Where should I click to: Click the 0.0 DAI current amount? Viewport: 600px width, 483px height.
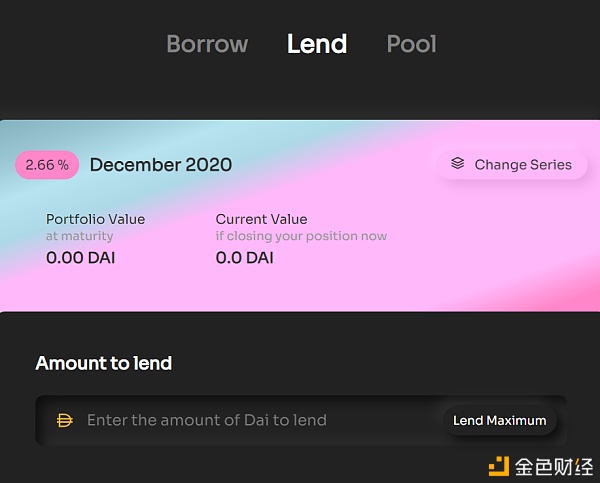coord(245,258)
